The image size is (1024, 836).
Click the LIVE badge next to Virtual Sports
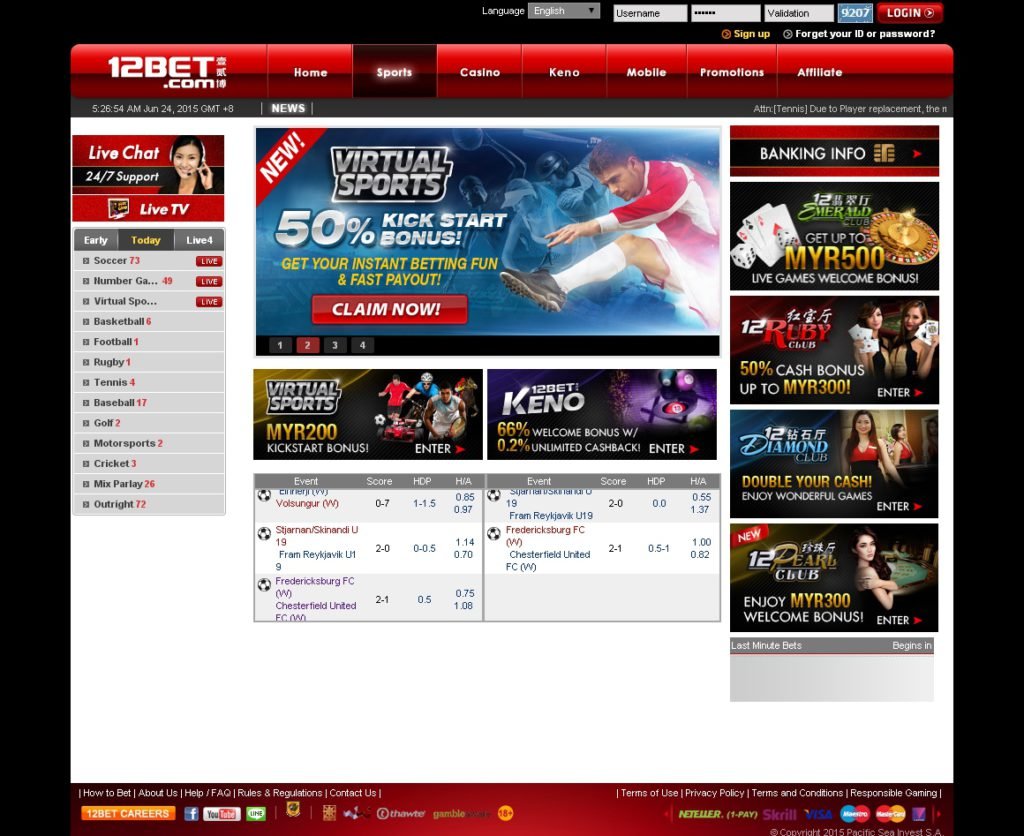click(209, 301)
